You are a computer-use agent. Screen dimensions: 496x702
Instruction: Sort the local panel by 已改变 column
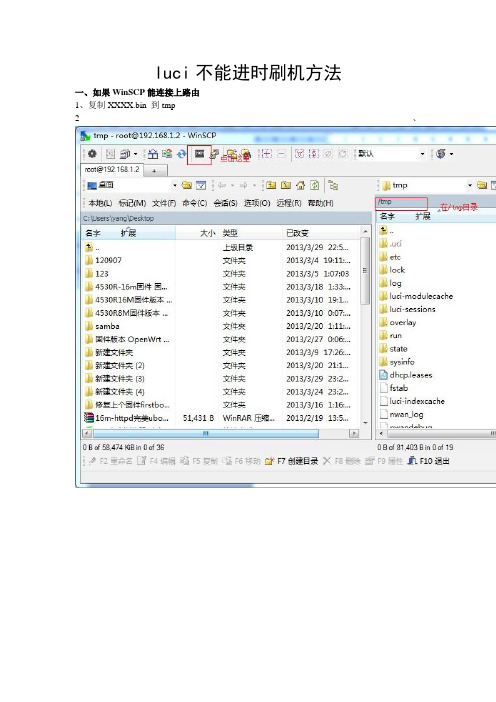pyautogui.click(x=321, y=233)
